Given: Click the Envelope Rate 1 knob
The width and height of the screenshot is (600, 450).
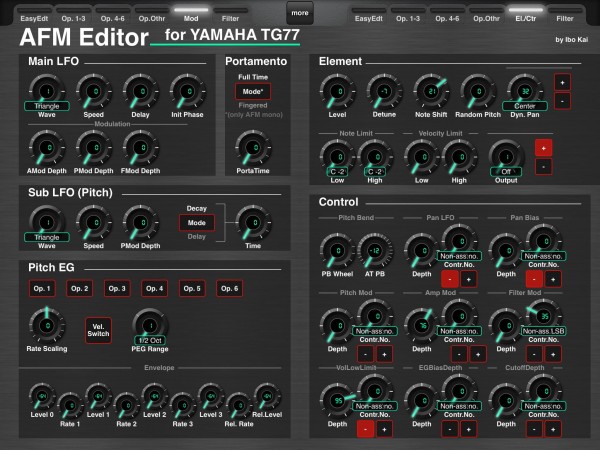Looking at the screenshot, I should point(70,406).
